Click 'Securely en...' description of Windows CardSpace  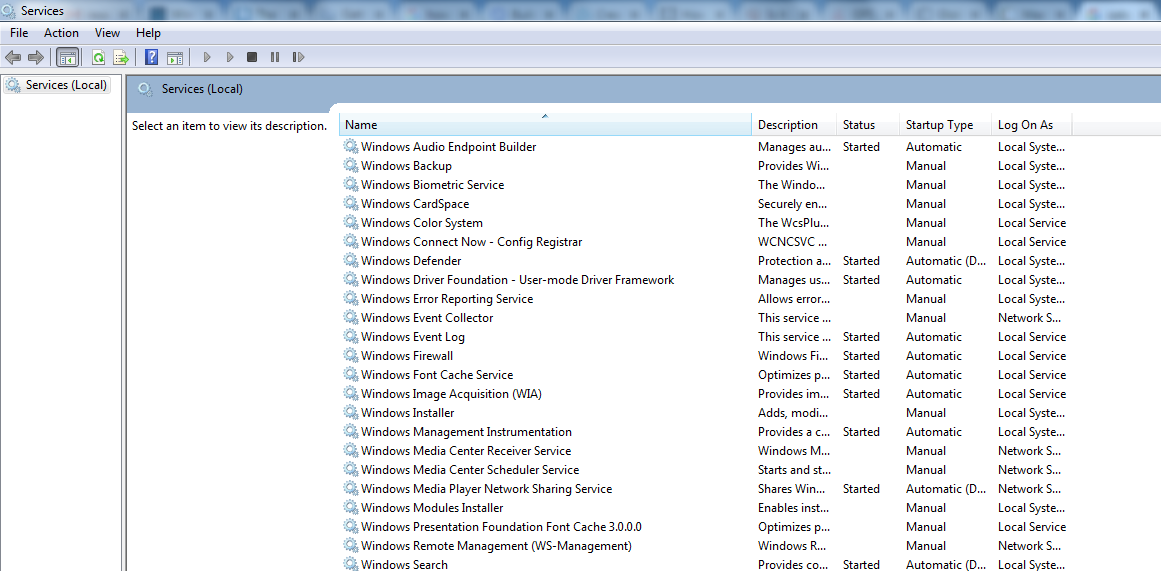click(792, 204)
